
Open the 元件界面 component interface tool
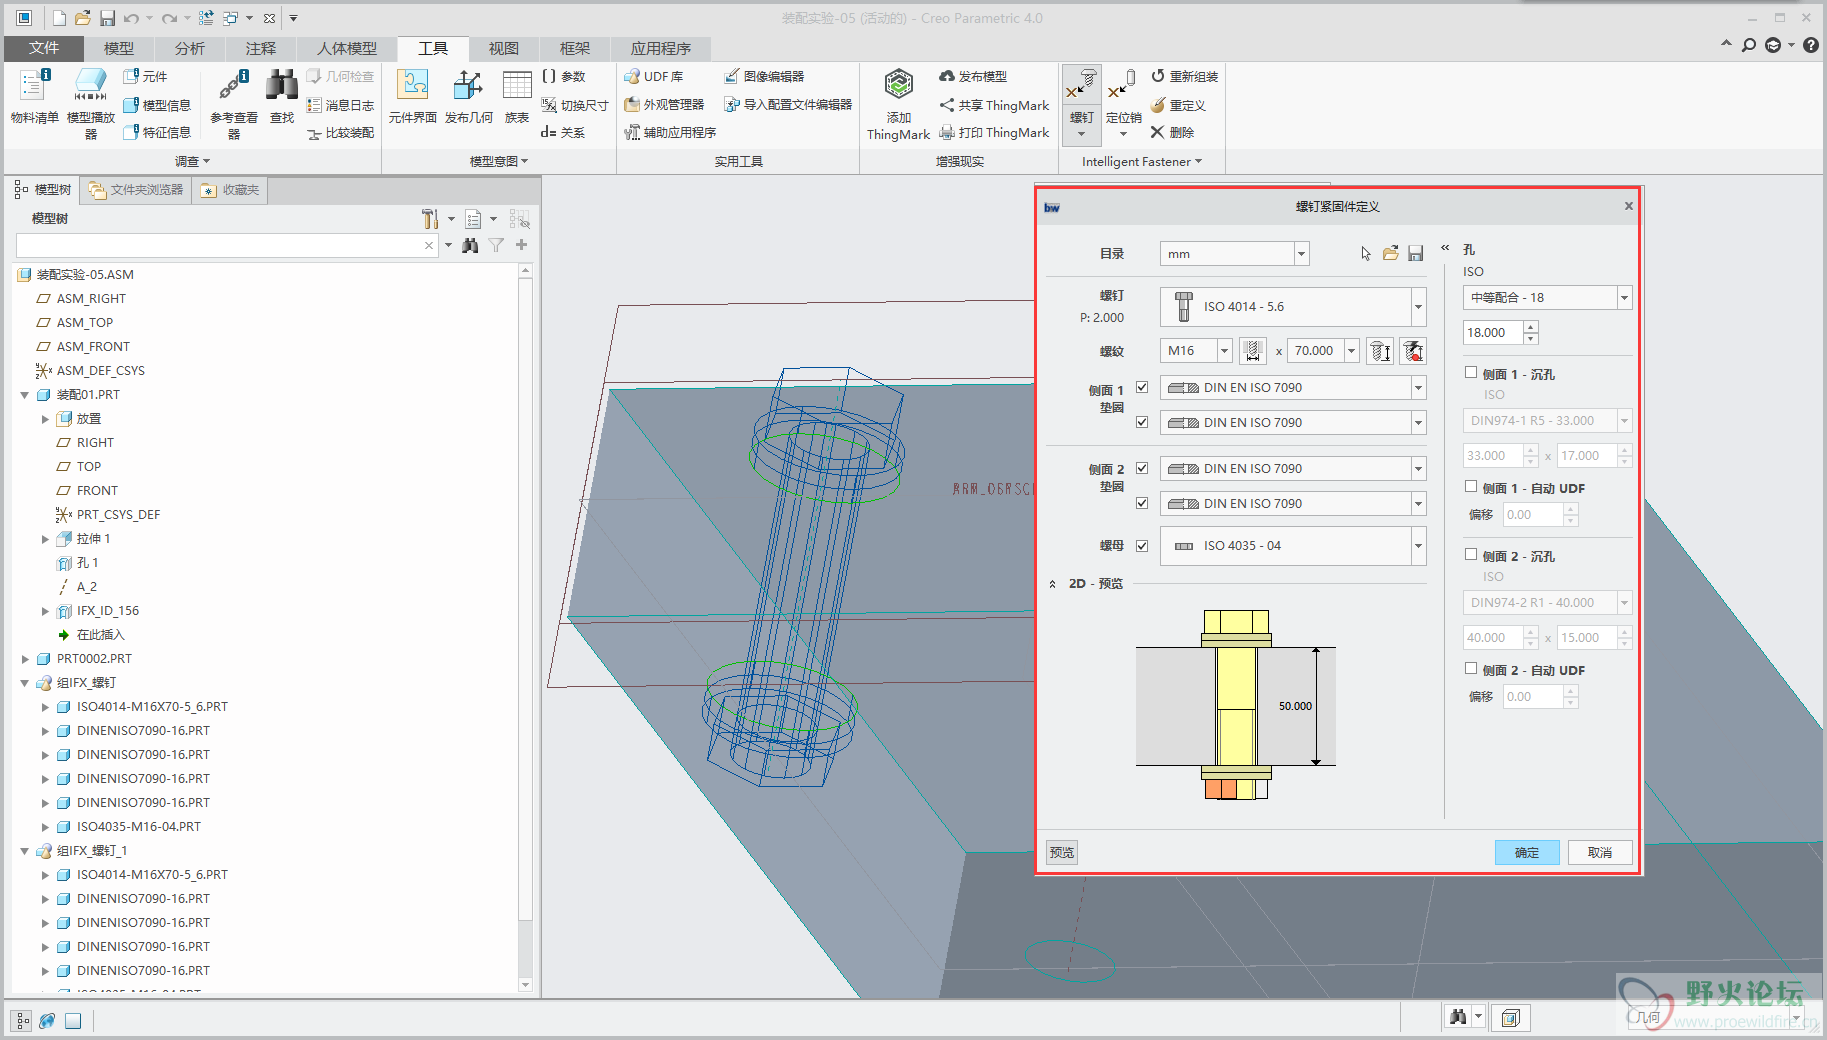tap(413, 97)
